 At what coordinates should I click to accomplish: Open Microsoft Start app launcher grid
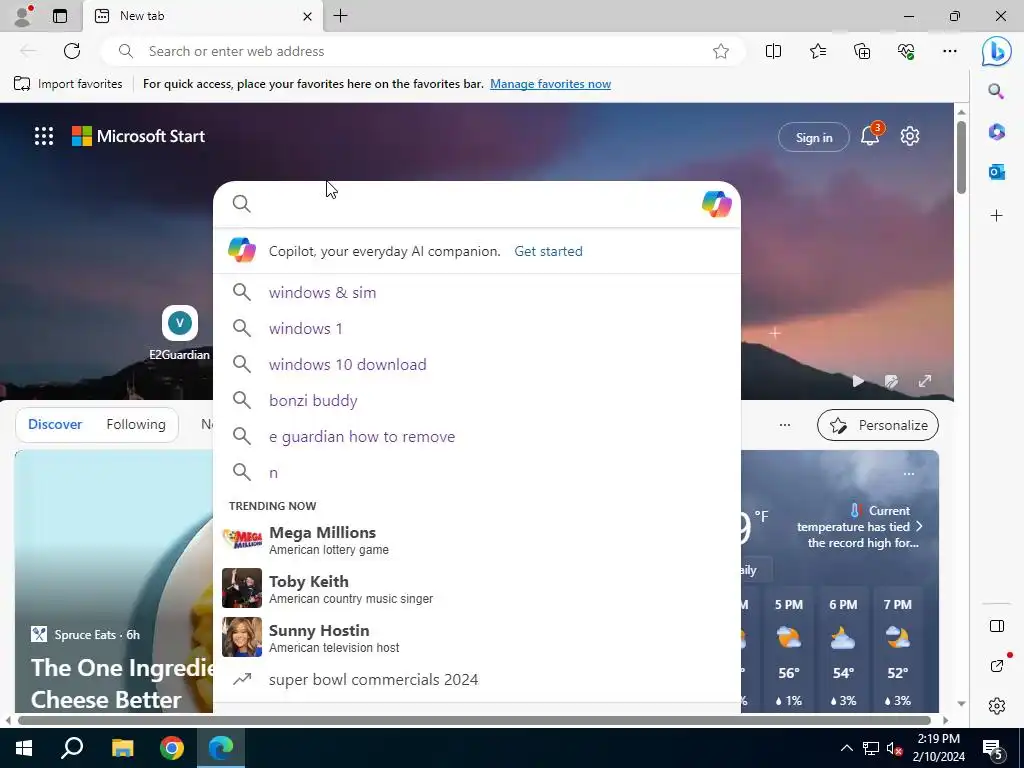pyautogui.click(x=44, y=136)
